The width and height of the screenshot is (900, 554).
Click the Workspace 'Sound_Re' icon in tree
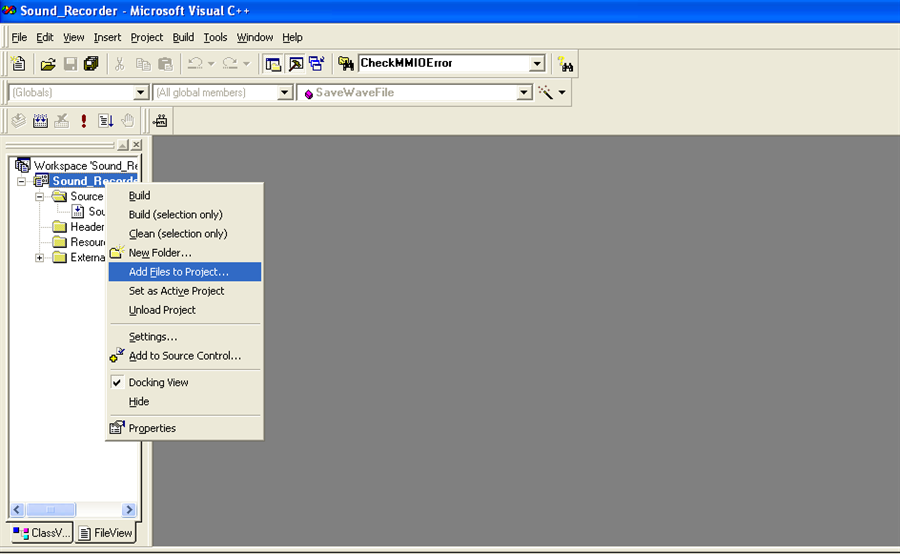coord(22,165)
